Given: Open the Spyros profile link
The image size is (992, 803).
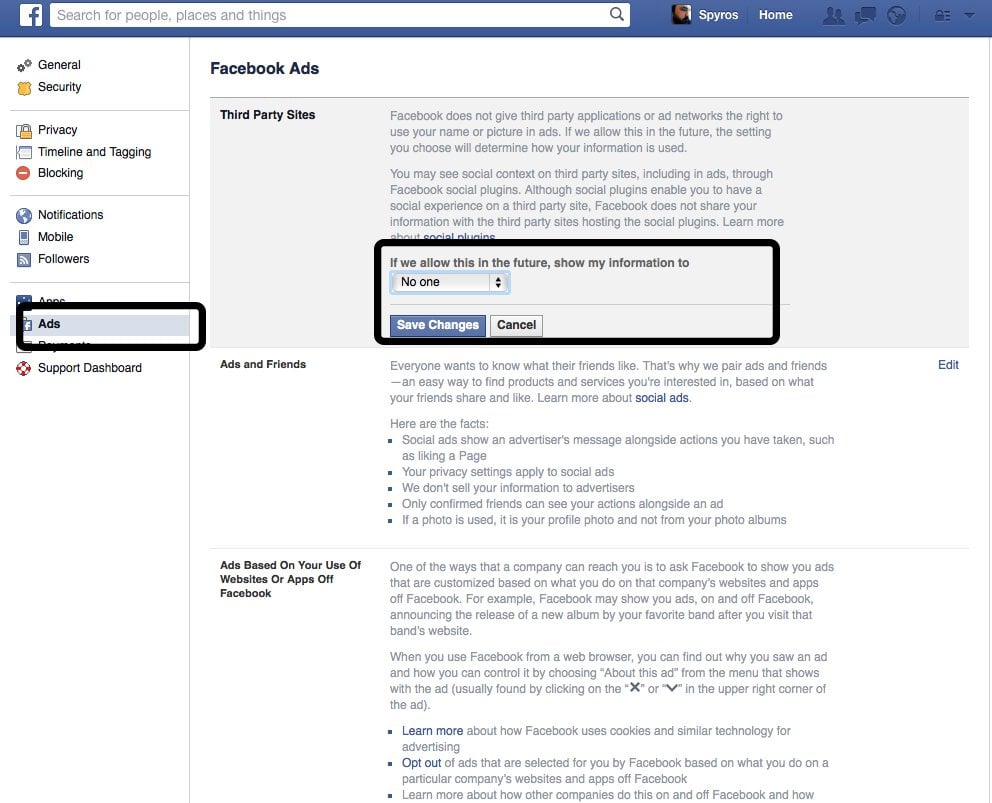Looking at the screenshot, I should [718, 15].
